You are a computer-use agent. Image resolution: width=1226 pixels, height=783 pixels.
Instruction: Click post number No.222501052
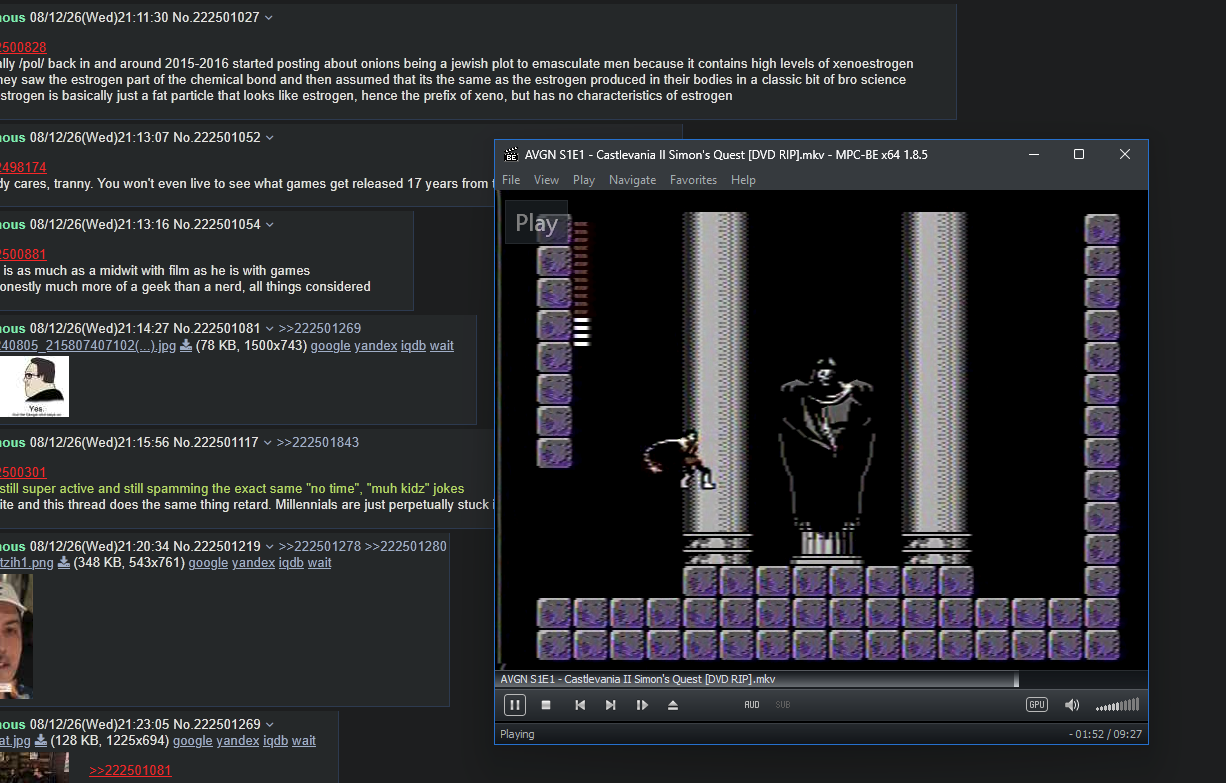pos(217,137)
